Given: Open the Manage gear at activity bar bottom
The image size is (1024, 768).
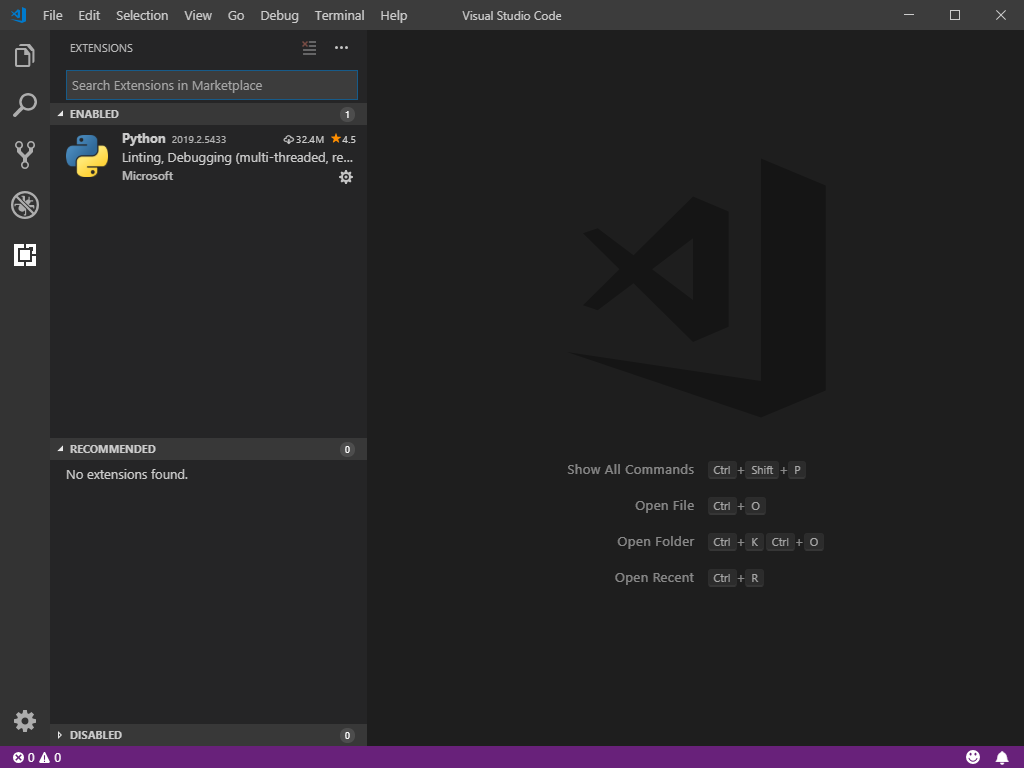Looking at the screenshot, I should coord(25,721).
